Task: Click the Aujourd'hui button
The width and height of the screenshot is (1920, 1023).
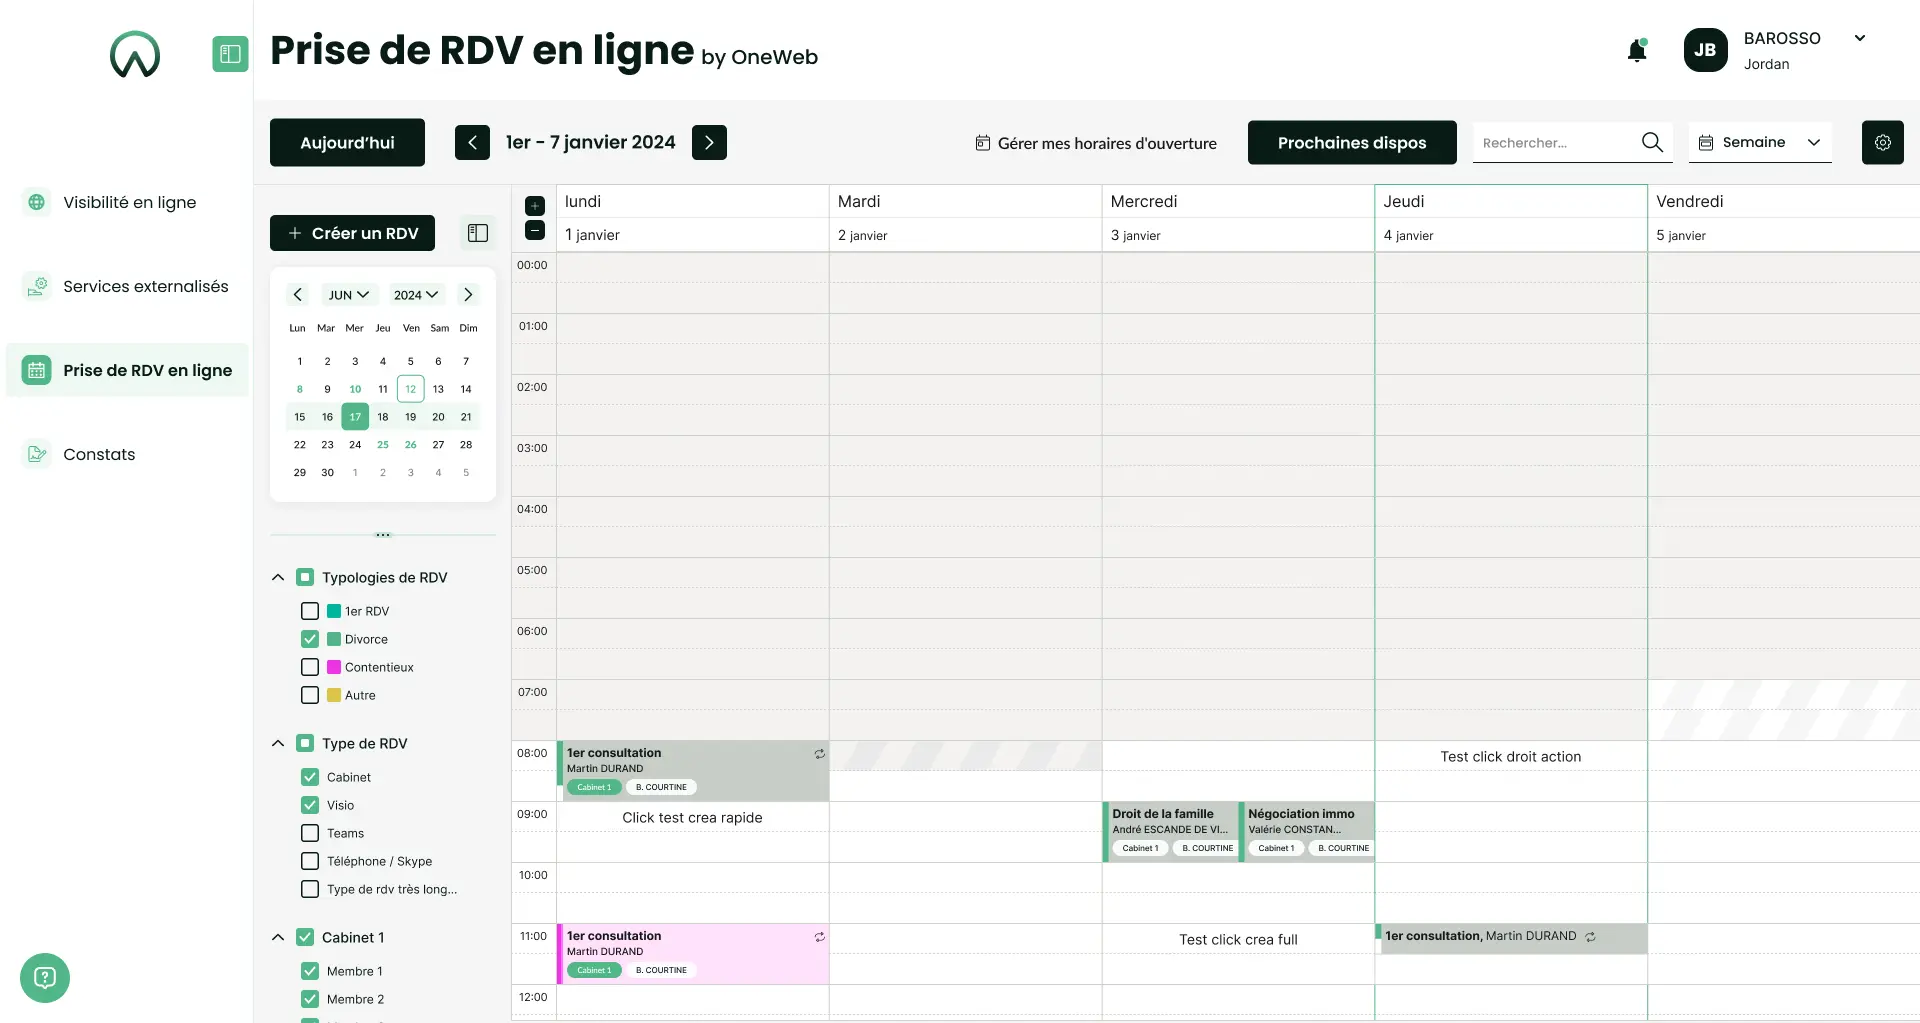Action: (x=346, y=142)
